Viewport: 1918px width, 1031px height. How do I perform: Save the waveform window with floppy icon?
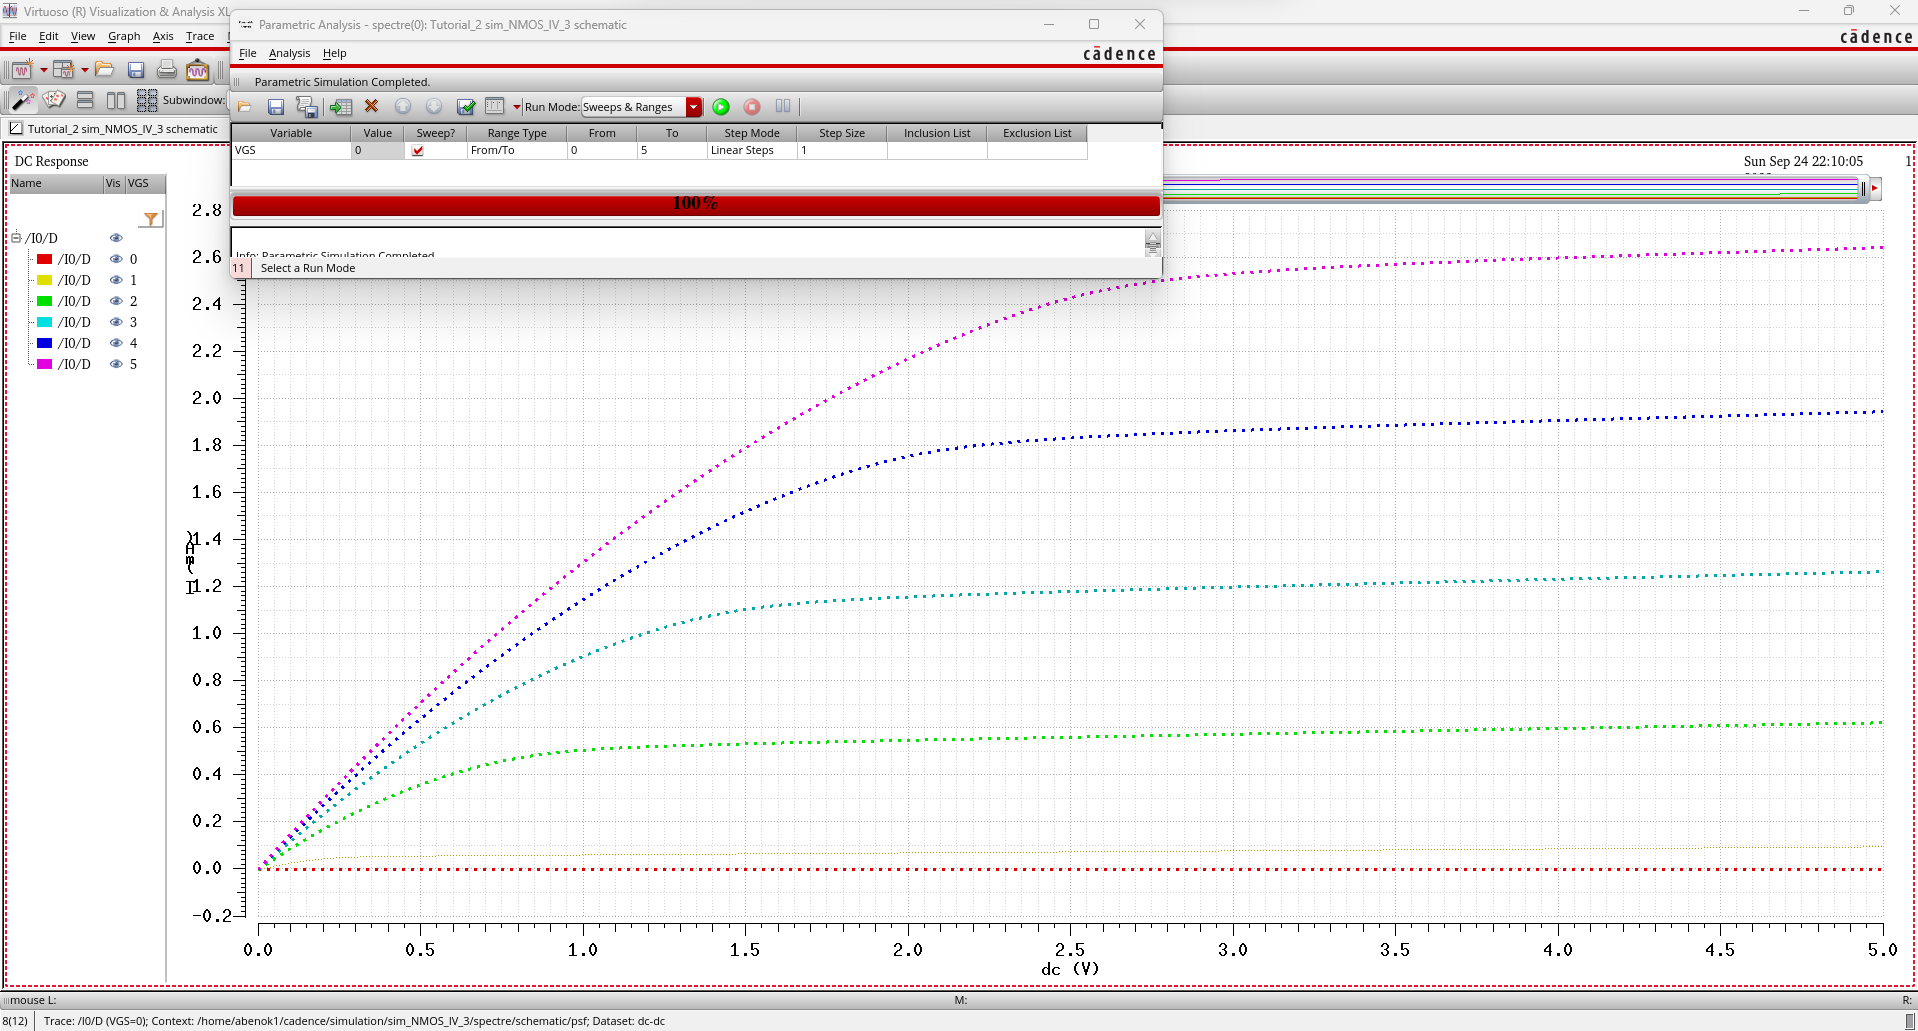136,70
